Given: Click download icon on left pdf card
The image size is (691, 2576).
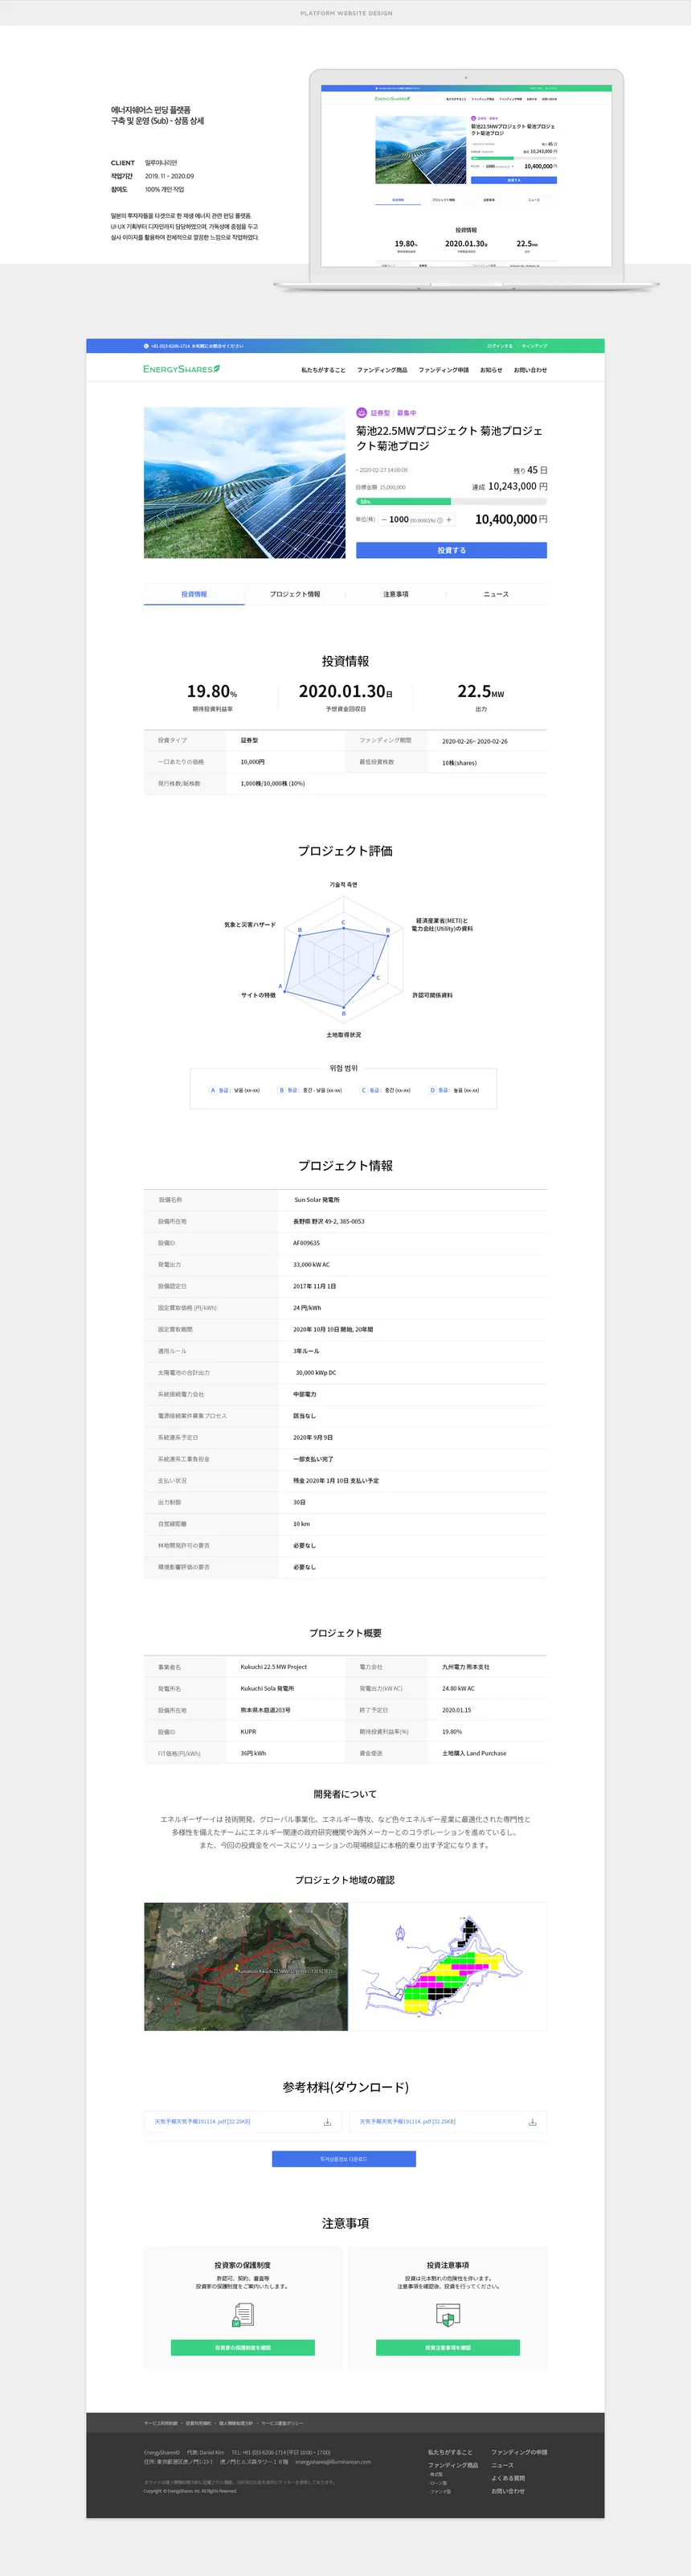Looking at the screenshot, I should [327, 2122].
